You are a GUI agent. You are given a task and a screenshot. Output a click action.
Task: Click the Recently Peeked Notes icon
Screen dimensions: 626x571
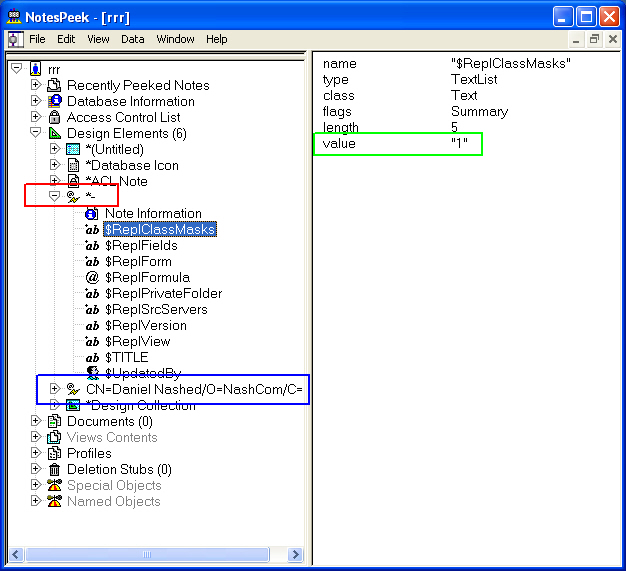54,85
